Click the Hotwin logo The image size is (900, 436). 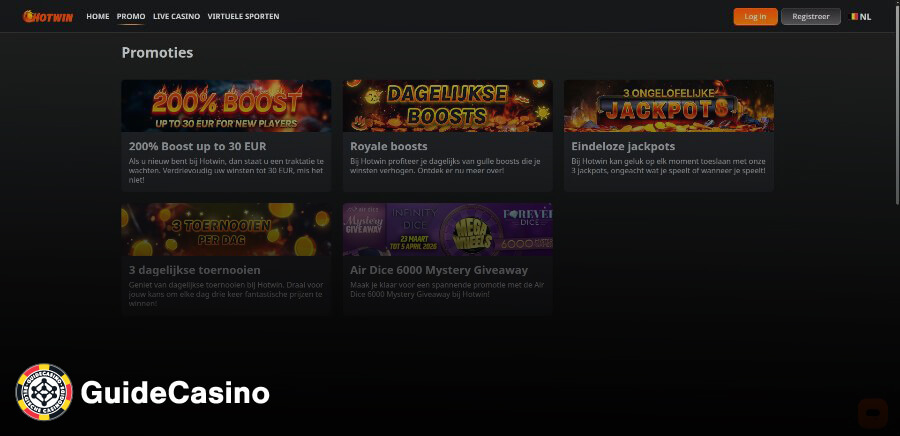[x=48, y=17]
